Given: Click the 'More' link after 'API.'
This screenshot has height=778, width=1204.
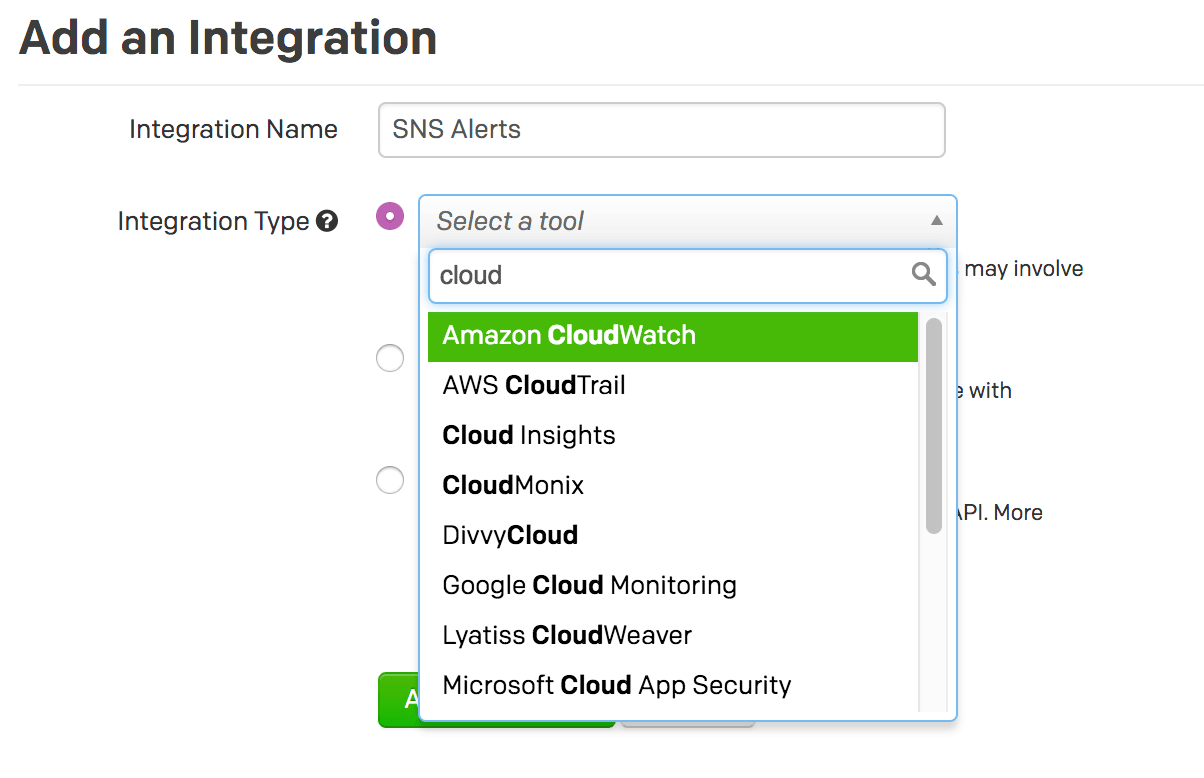Looking at the screenshot, I should coord(1018,513).
